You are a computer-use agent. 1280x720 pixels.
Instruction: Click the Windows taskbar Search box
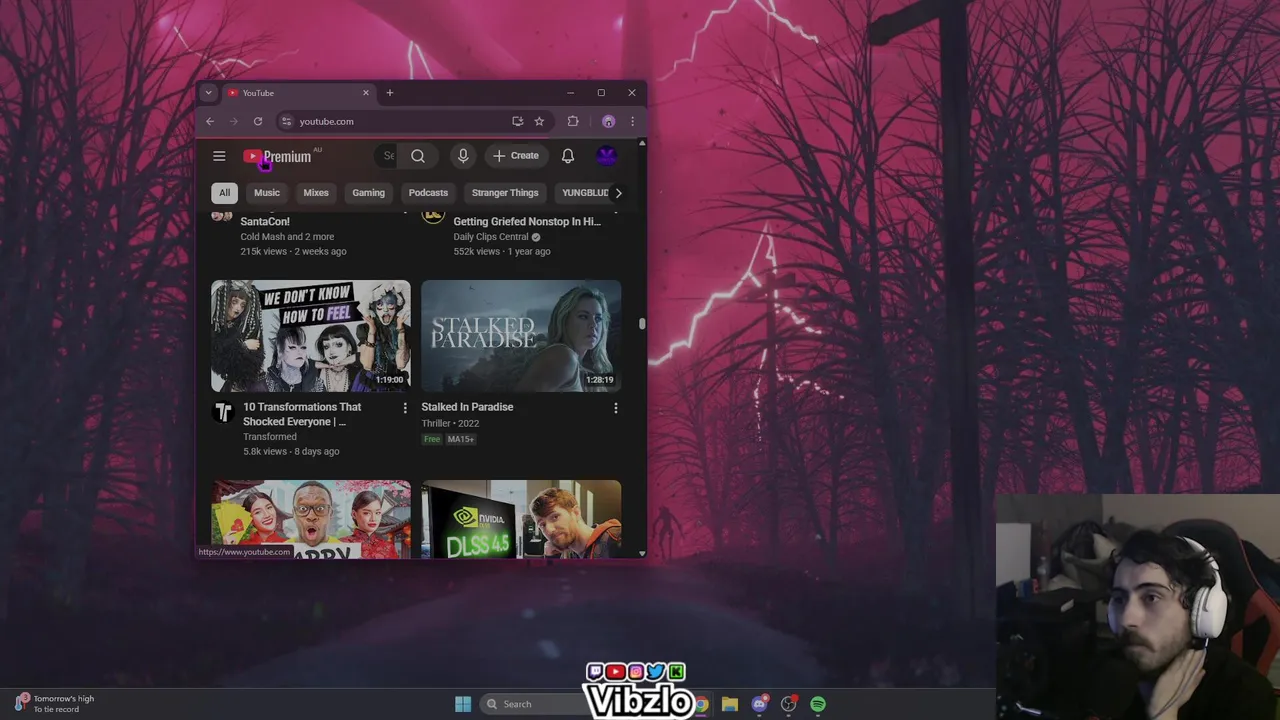[530, 704]
